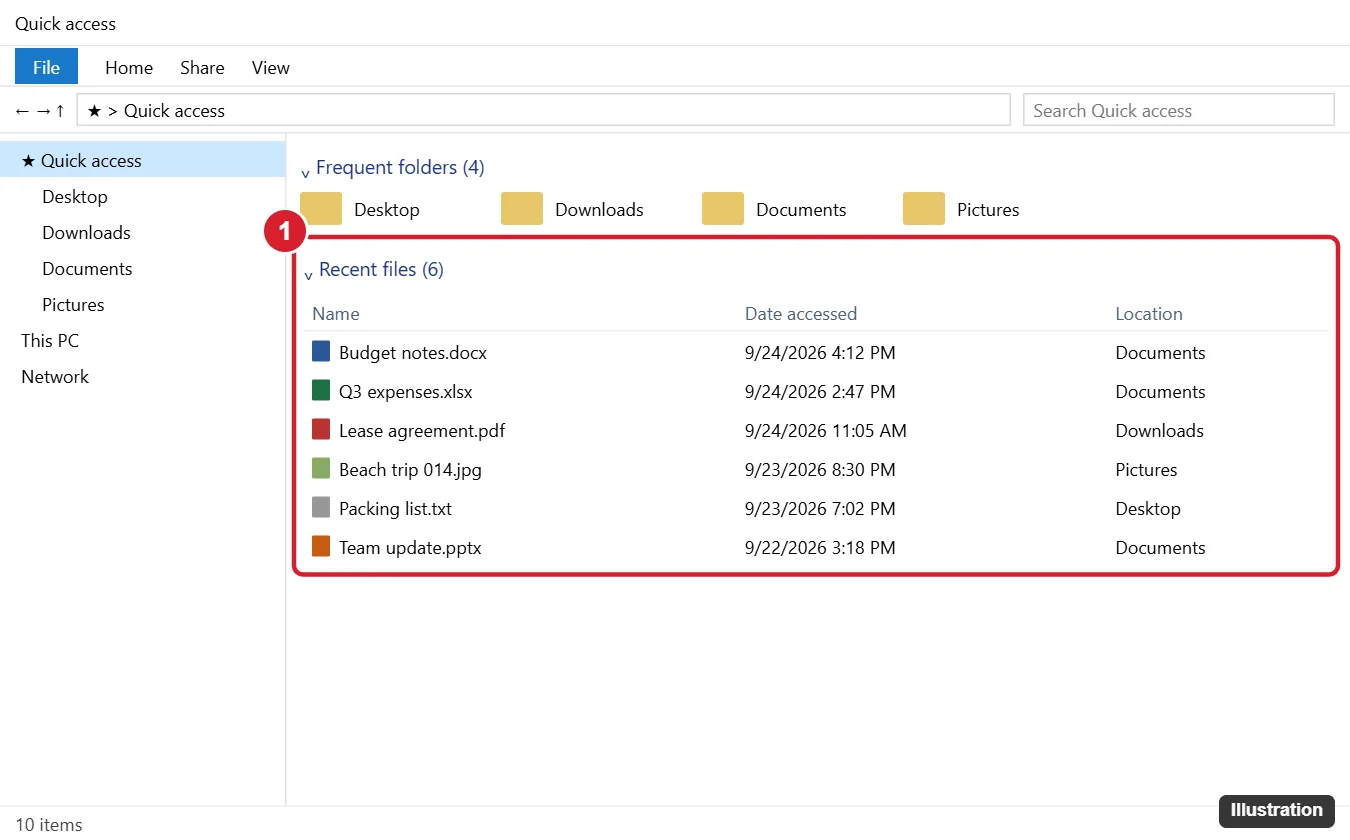The height and width of the screenshot is (840, 1350).
Task: Click the Pictures folder icon in Frequent folders
Action: [924, 209]
